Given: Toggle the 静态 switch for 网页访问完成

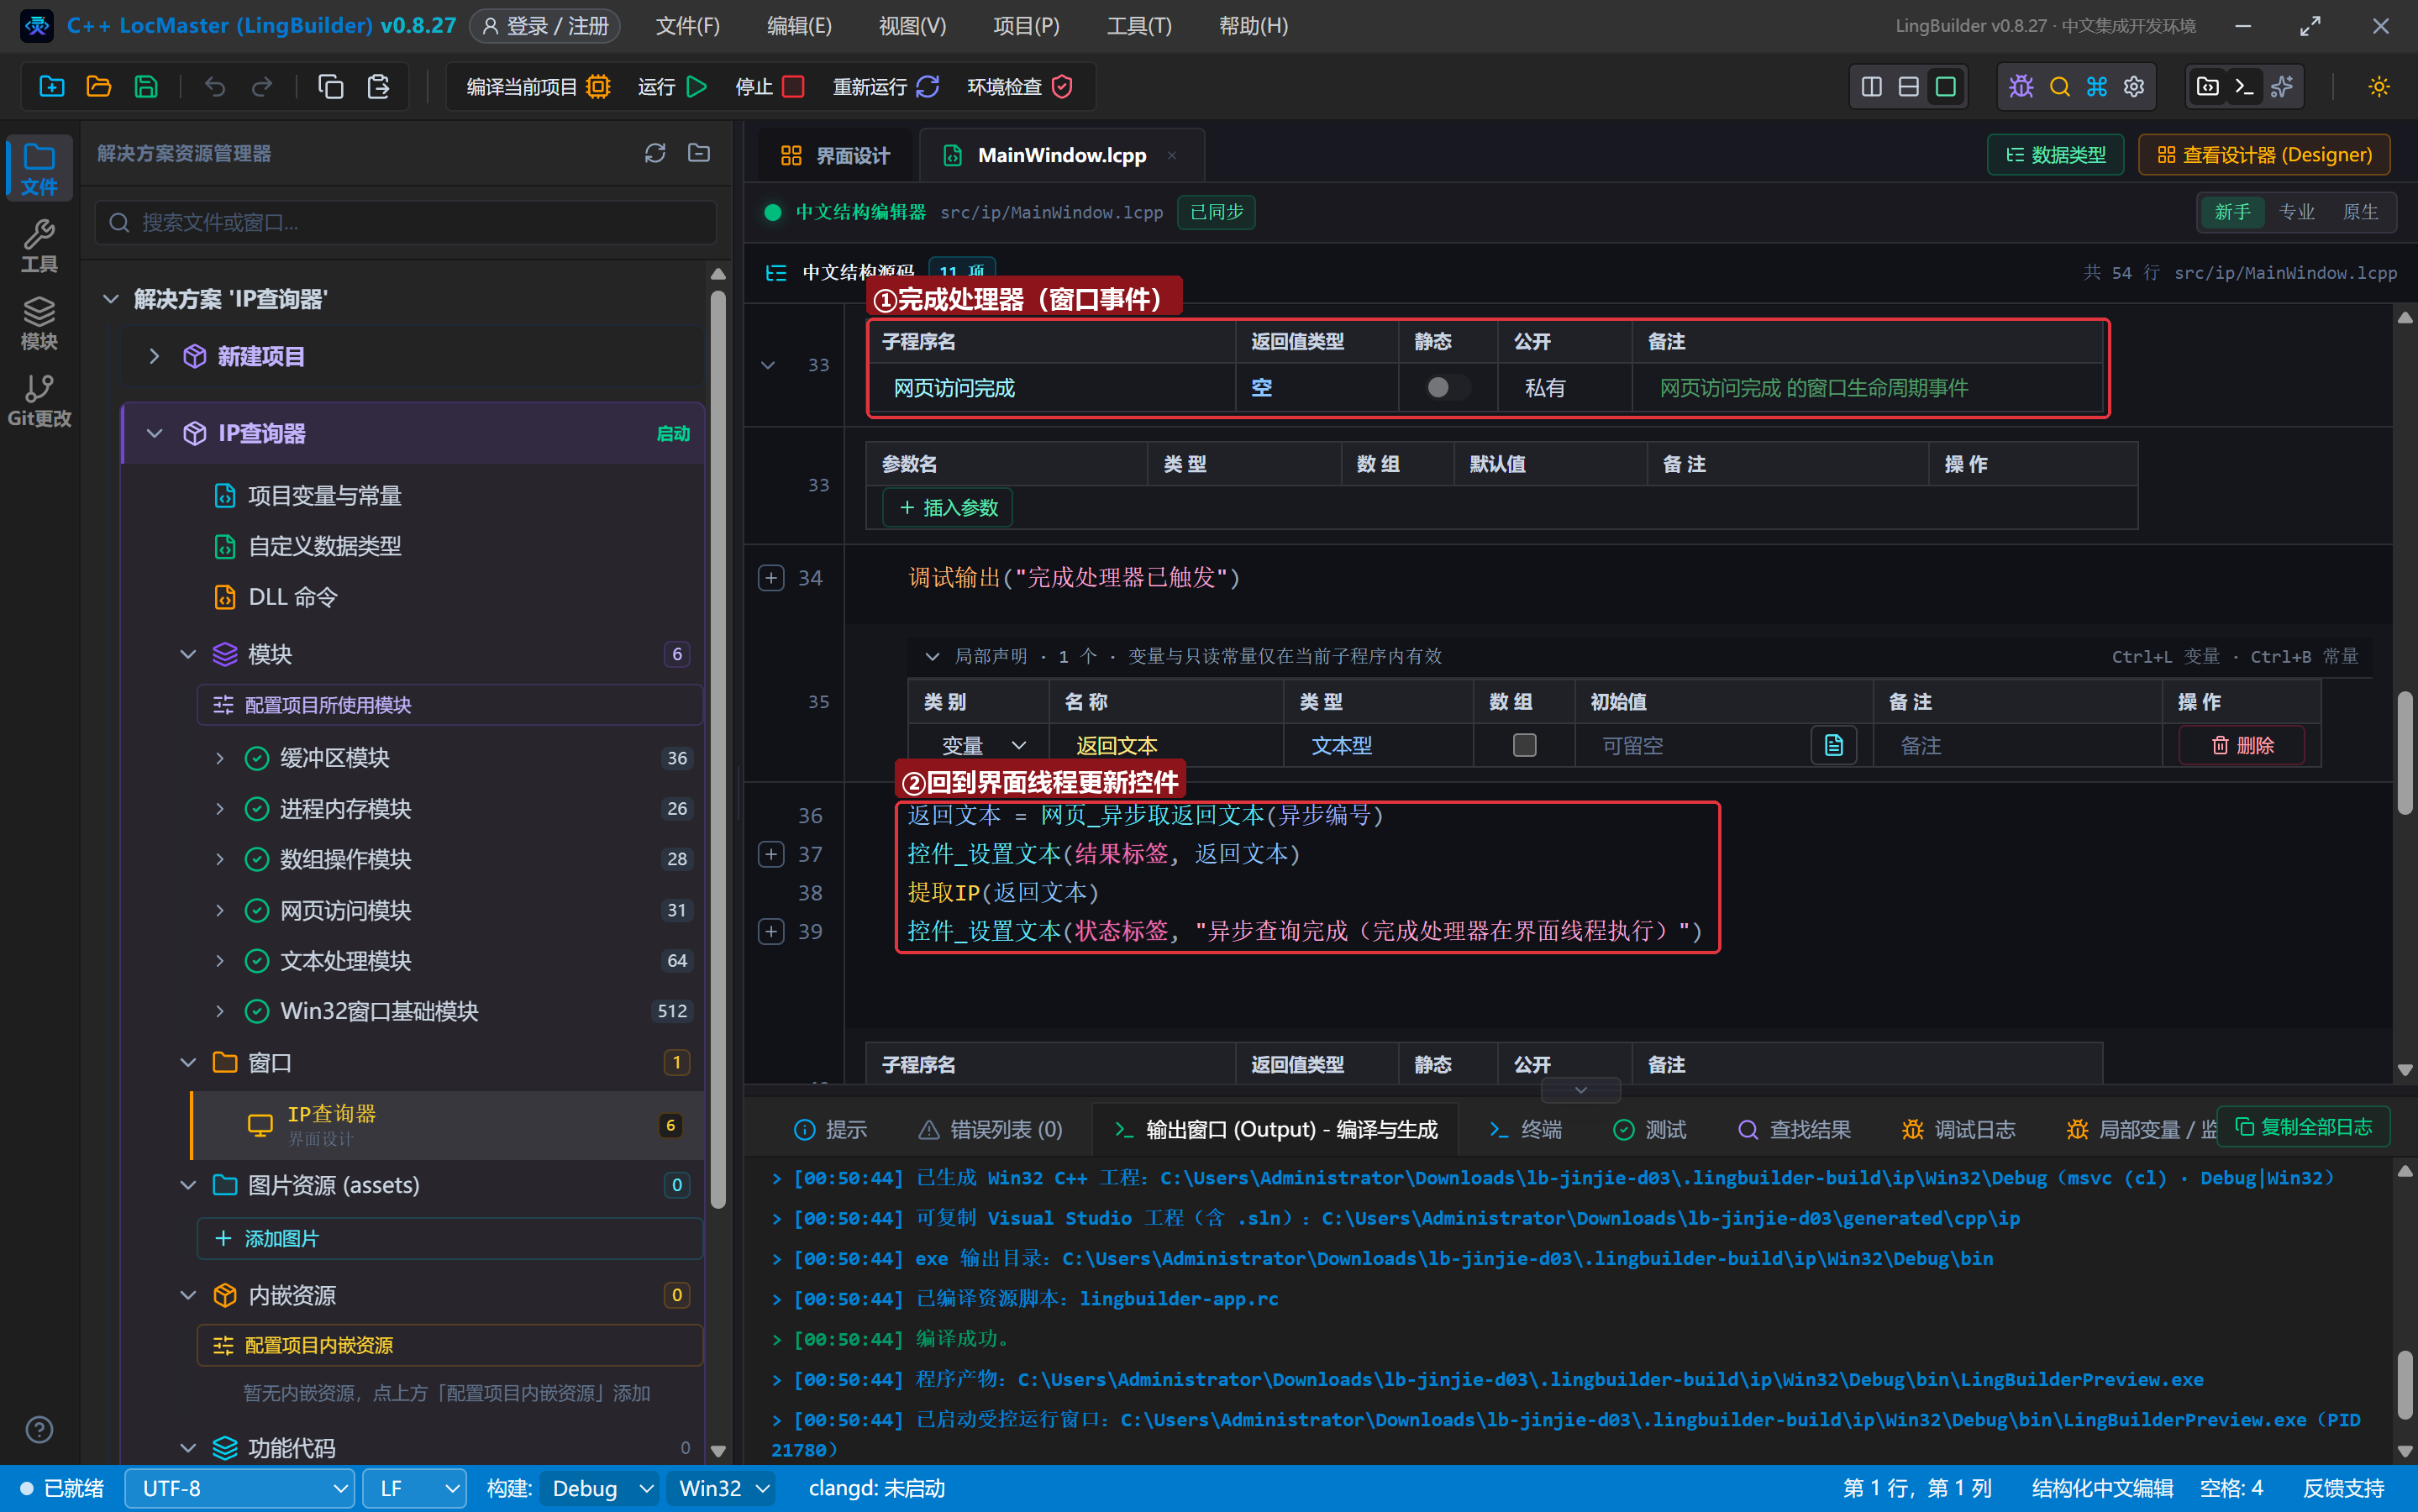Looking at the screenshot, I should [x=1448, y=387].
